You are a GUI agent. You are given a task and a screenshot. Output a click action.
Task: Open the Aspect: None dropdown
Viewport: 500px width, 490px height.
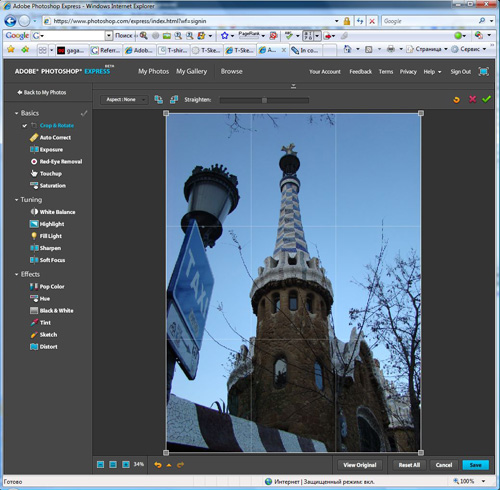click(x=124, y=99)
